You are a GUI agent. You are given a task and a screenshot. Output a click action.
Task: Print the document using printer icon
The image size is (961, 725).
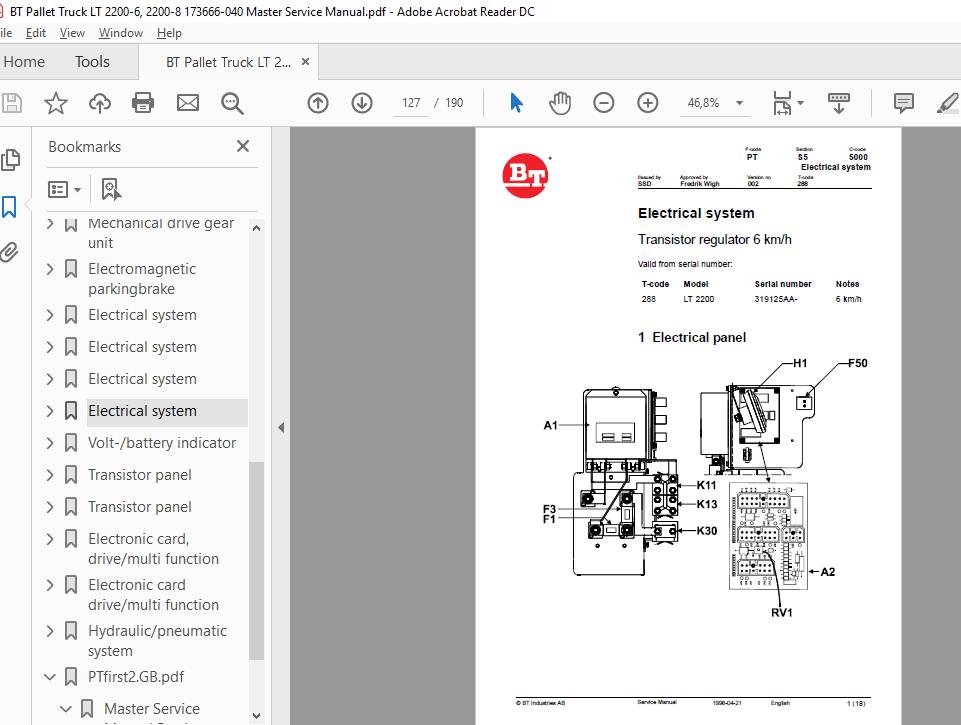143,103
